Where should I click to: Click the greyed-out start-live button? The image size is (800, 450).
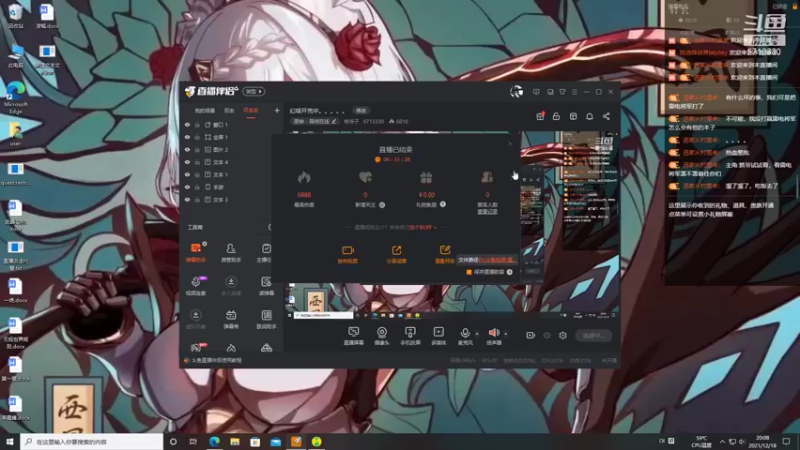click(593, 335)
